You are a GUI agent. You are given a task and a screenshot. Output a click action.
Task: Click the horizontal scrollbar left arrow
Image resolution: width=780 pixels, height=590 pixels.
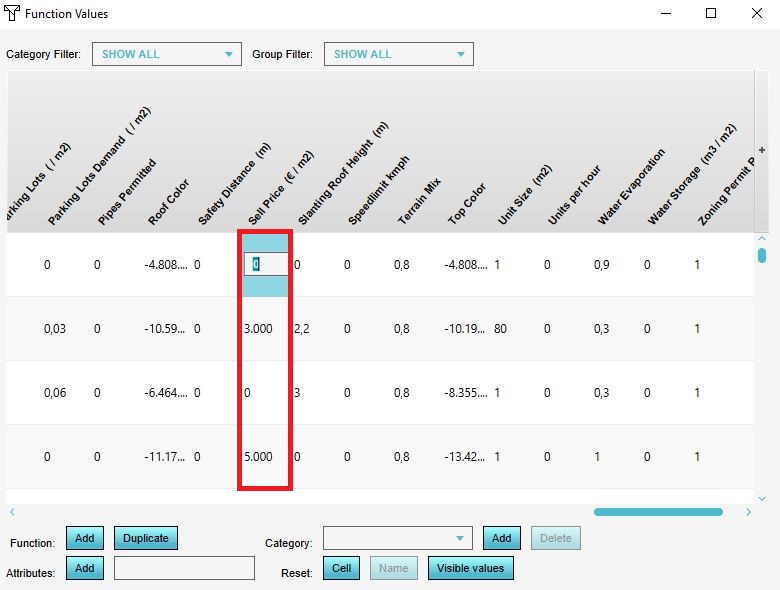coord(12,512)
